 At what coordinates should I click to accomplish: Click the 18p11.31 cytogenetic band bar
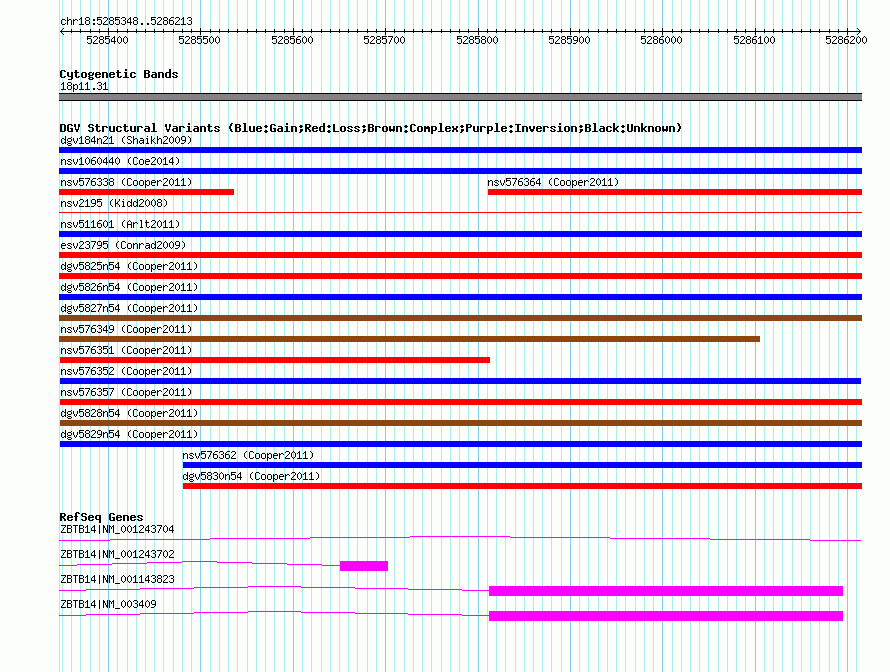tap(460, 97)
